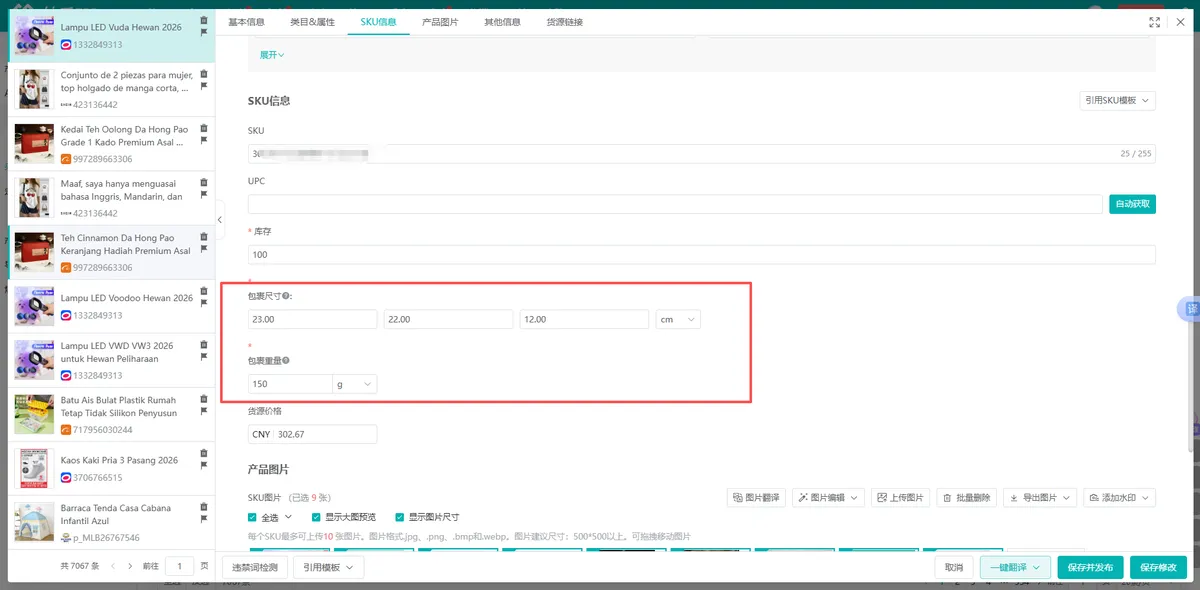The image size is (1200, 590).
Task: Flag the Kaos Kaki Pria 3 Pasang listing
Action: [204, 466]
